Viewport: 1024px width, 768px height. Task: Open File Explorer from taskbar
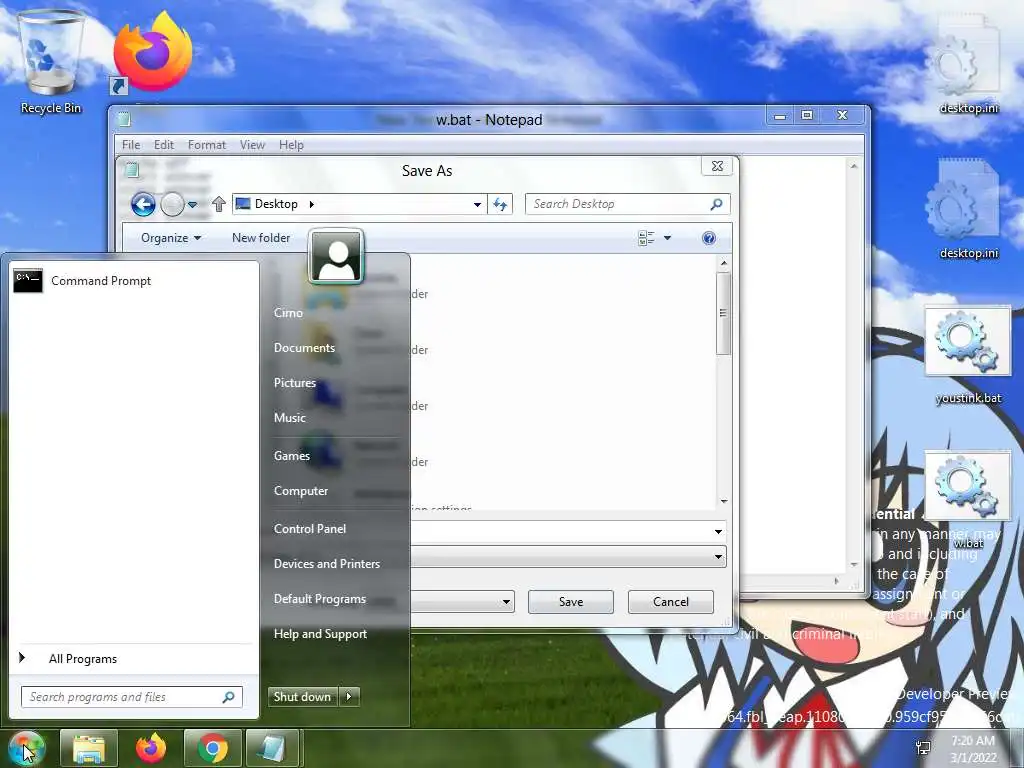[x=89, y=748]
